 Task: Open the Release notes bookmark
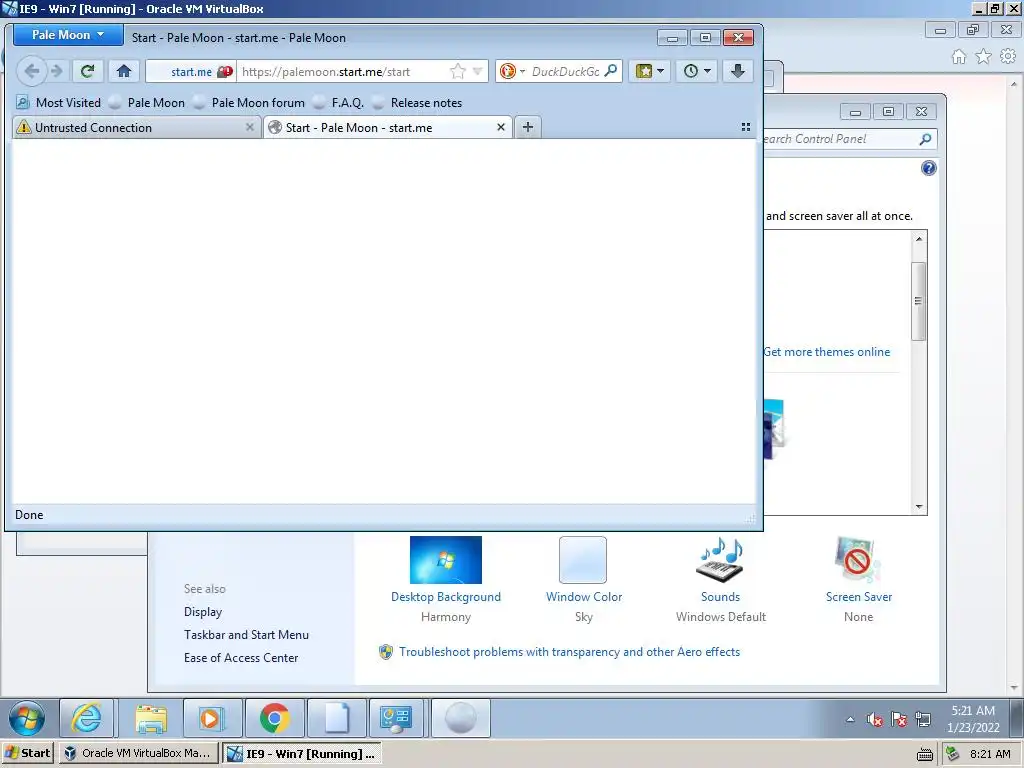(417, 103)
